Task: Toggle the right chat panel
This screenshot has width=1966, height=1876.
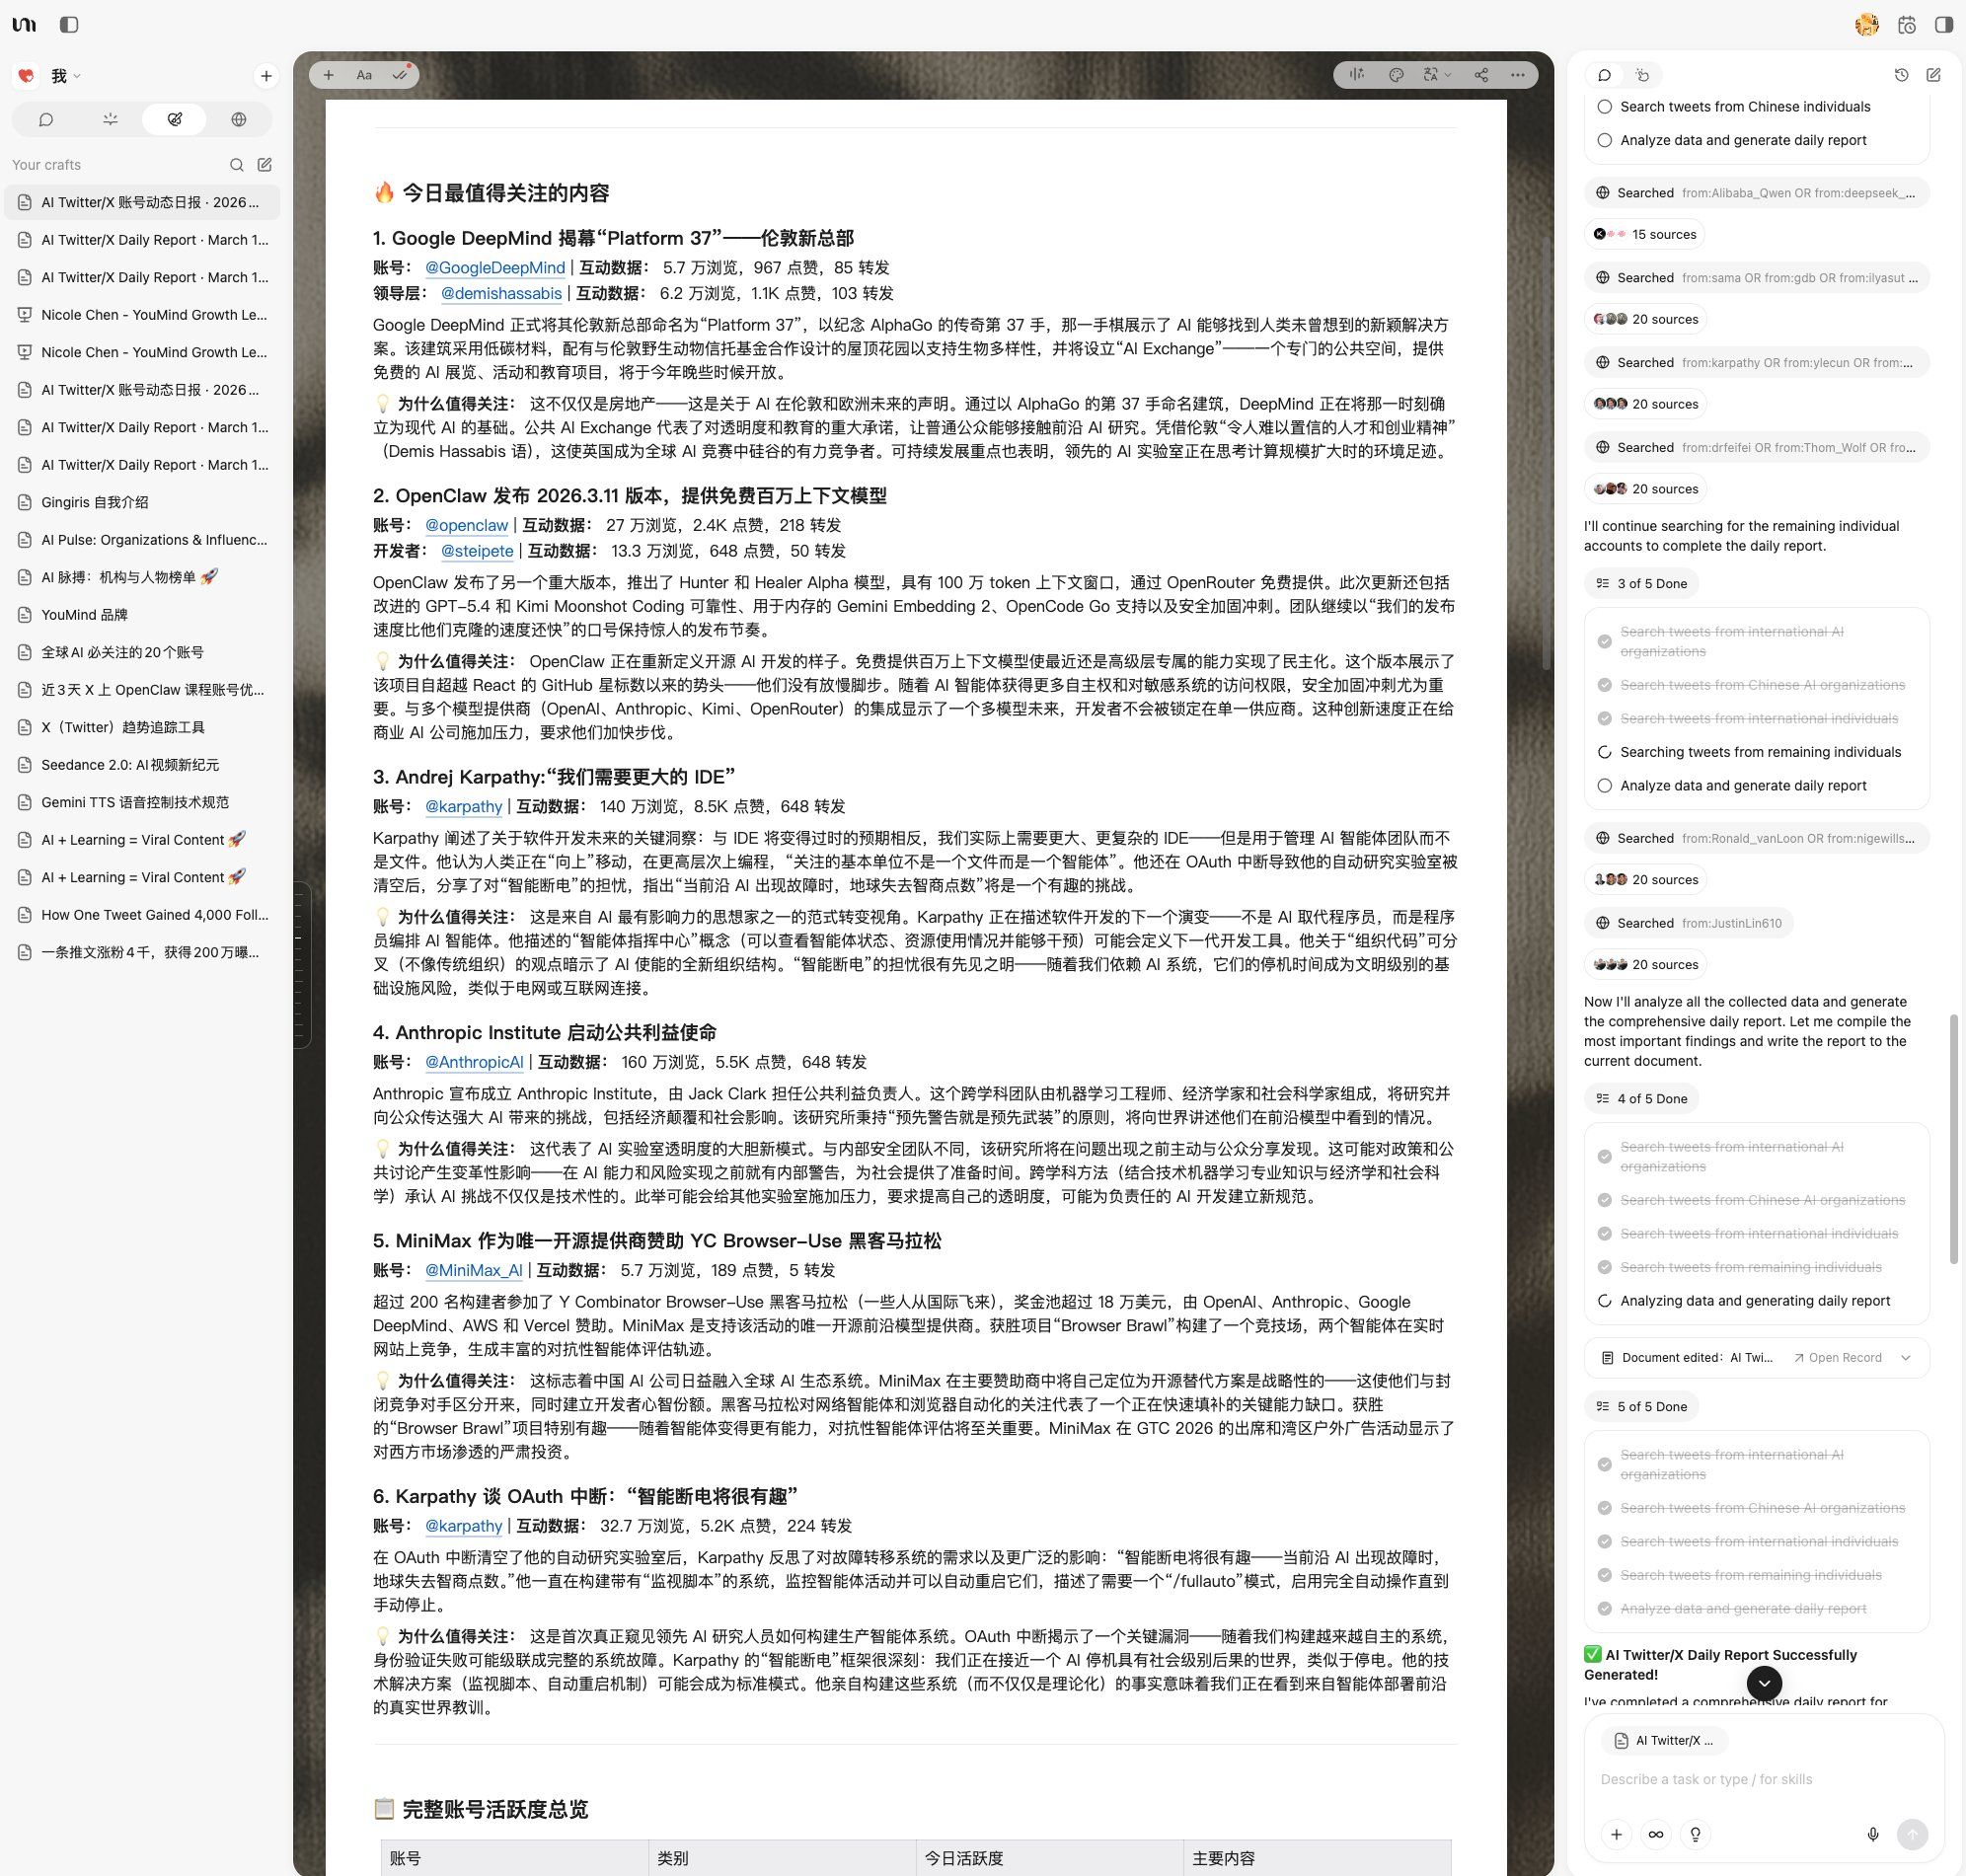Action: (x=1943, y=25)
